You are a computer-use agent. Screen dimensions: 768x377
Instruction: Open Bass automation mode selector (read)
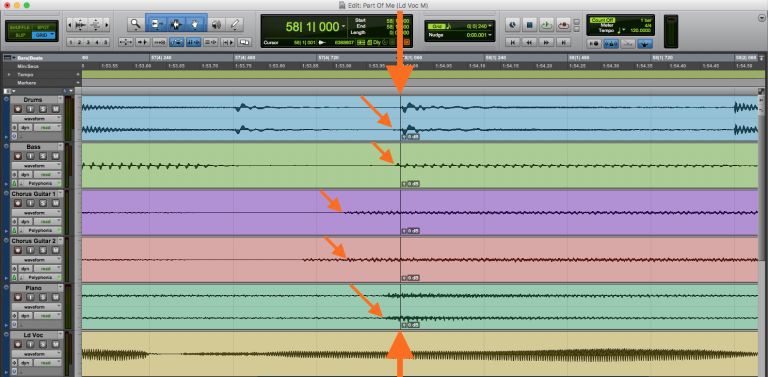pyautogui.click(x=48, y=174)
